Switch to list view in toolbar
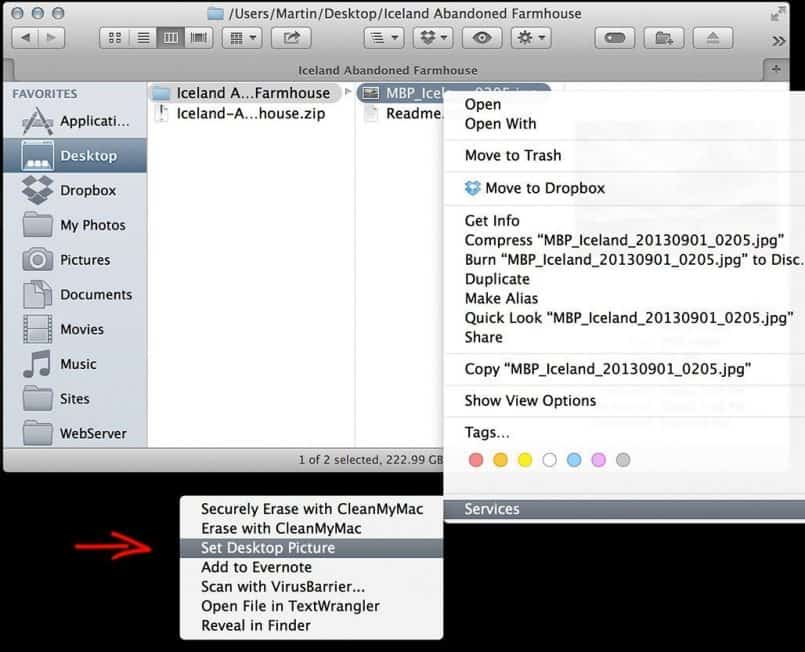This screenshot has height=652, width=805. pos(142,38)
